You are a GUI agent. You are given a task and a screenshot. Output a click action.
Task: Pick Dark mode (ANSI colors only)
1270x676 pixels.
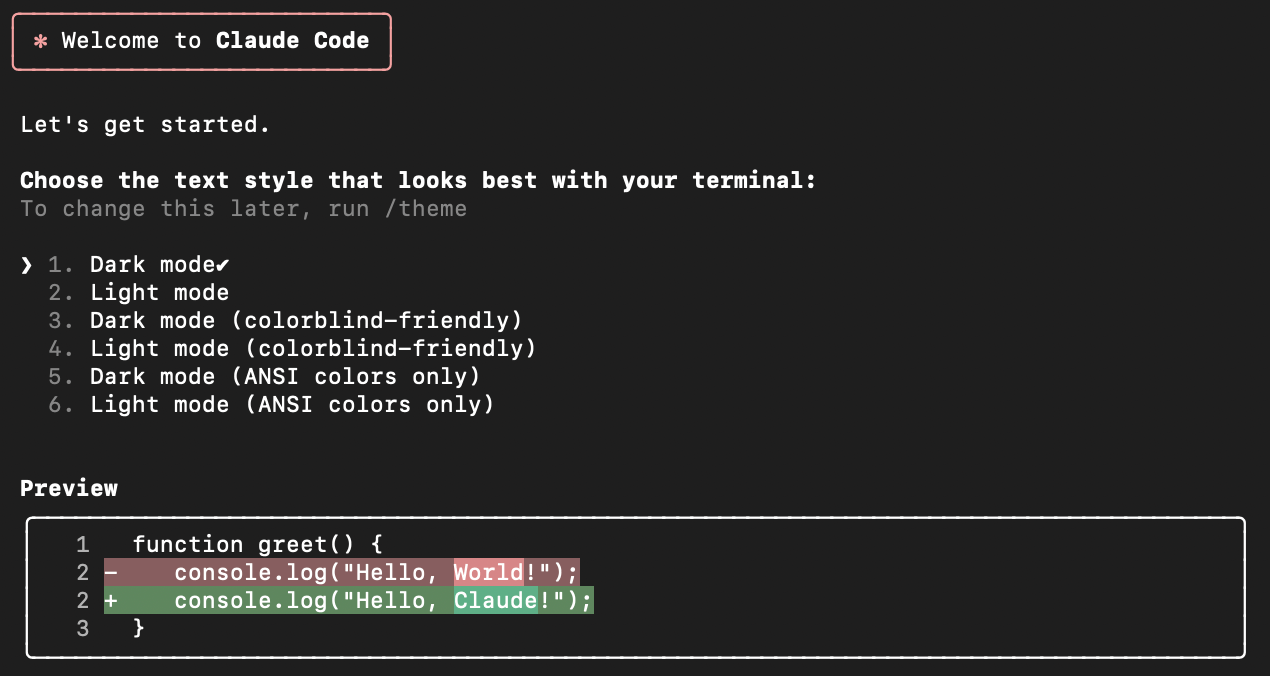285,377
